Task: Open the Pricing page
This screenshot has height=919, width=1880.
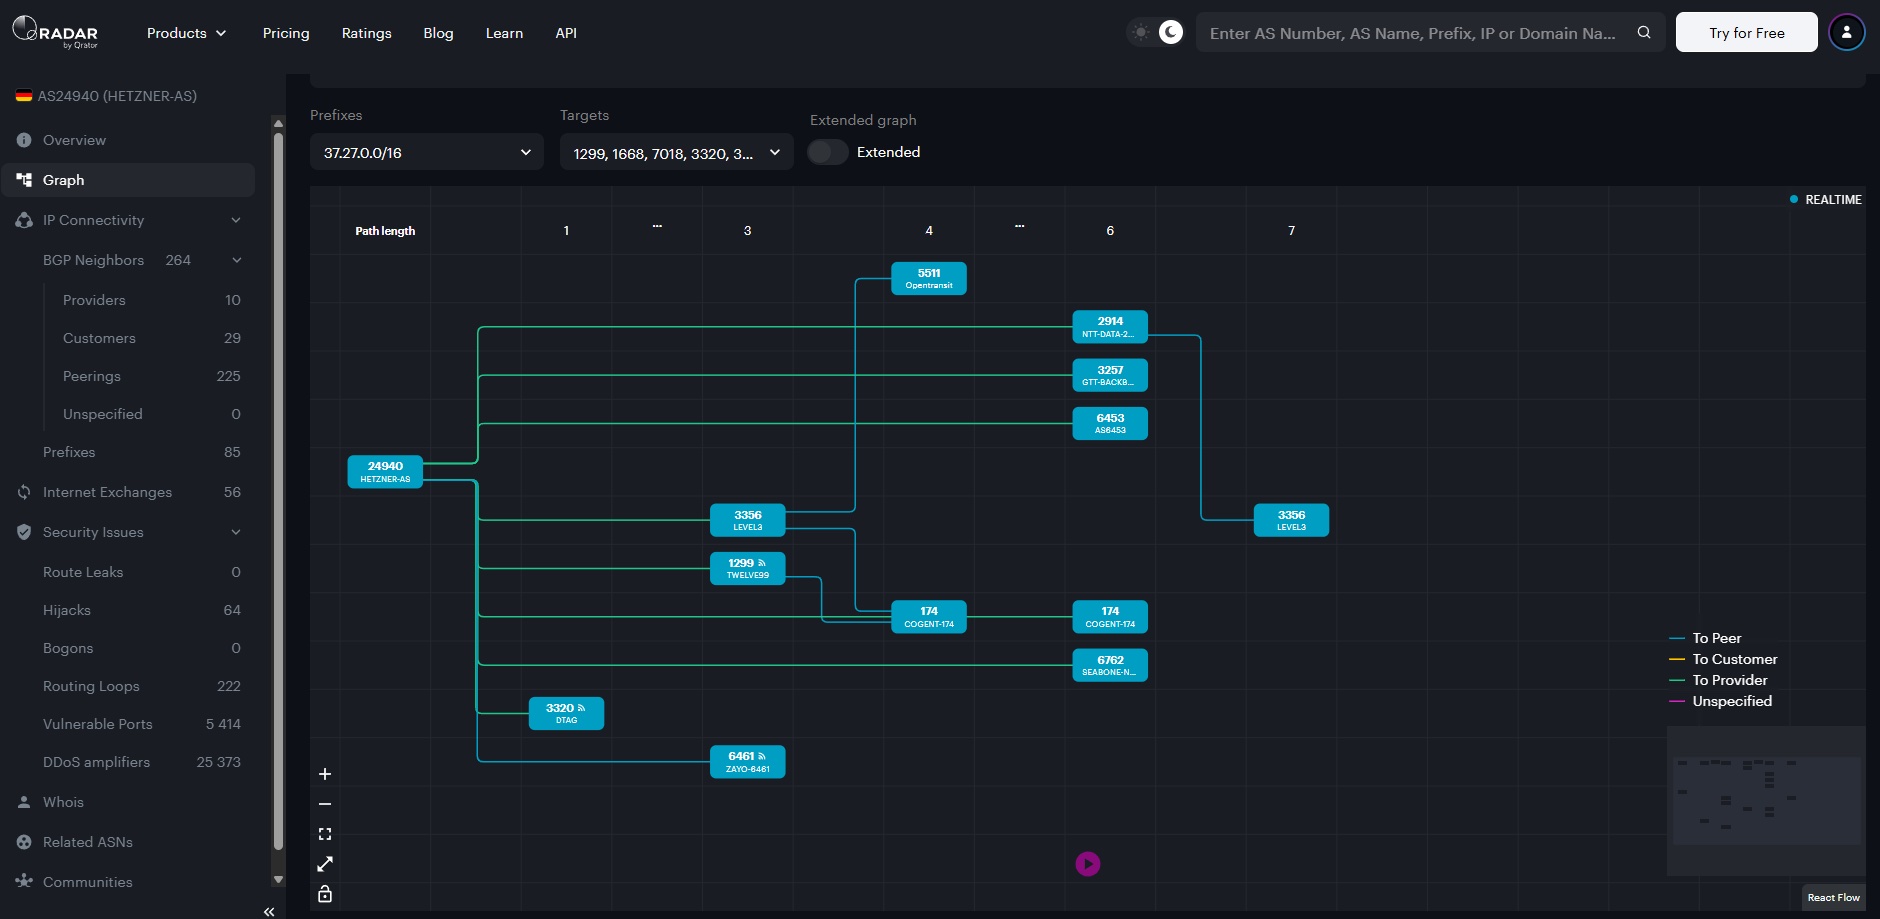Action: coord(286,33)
